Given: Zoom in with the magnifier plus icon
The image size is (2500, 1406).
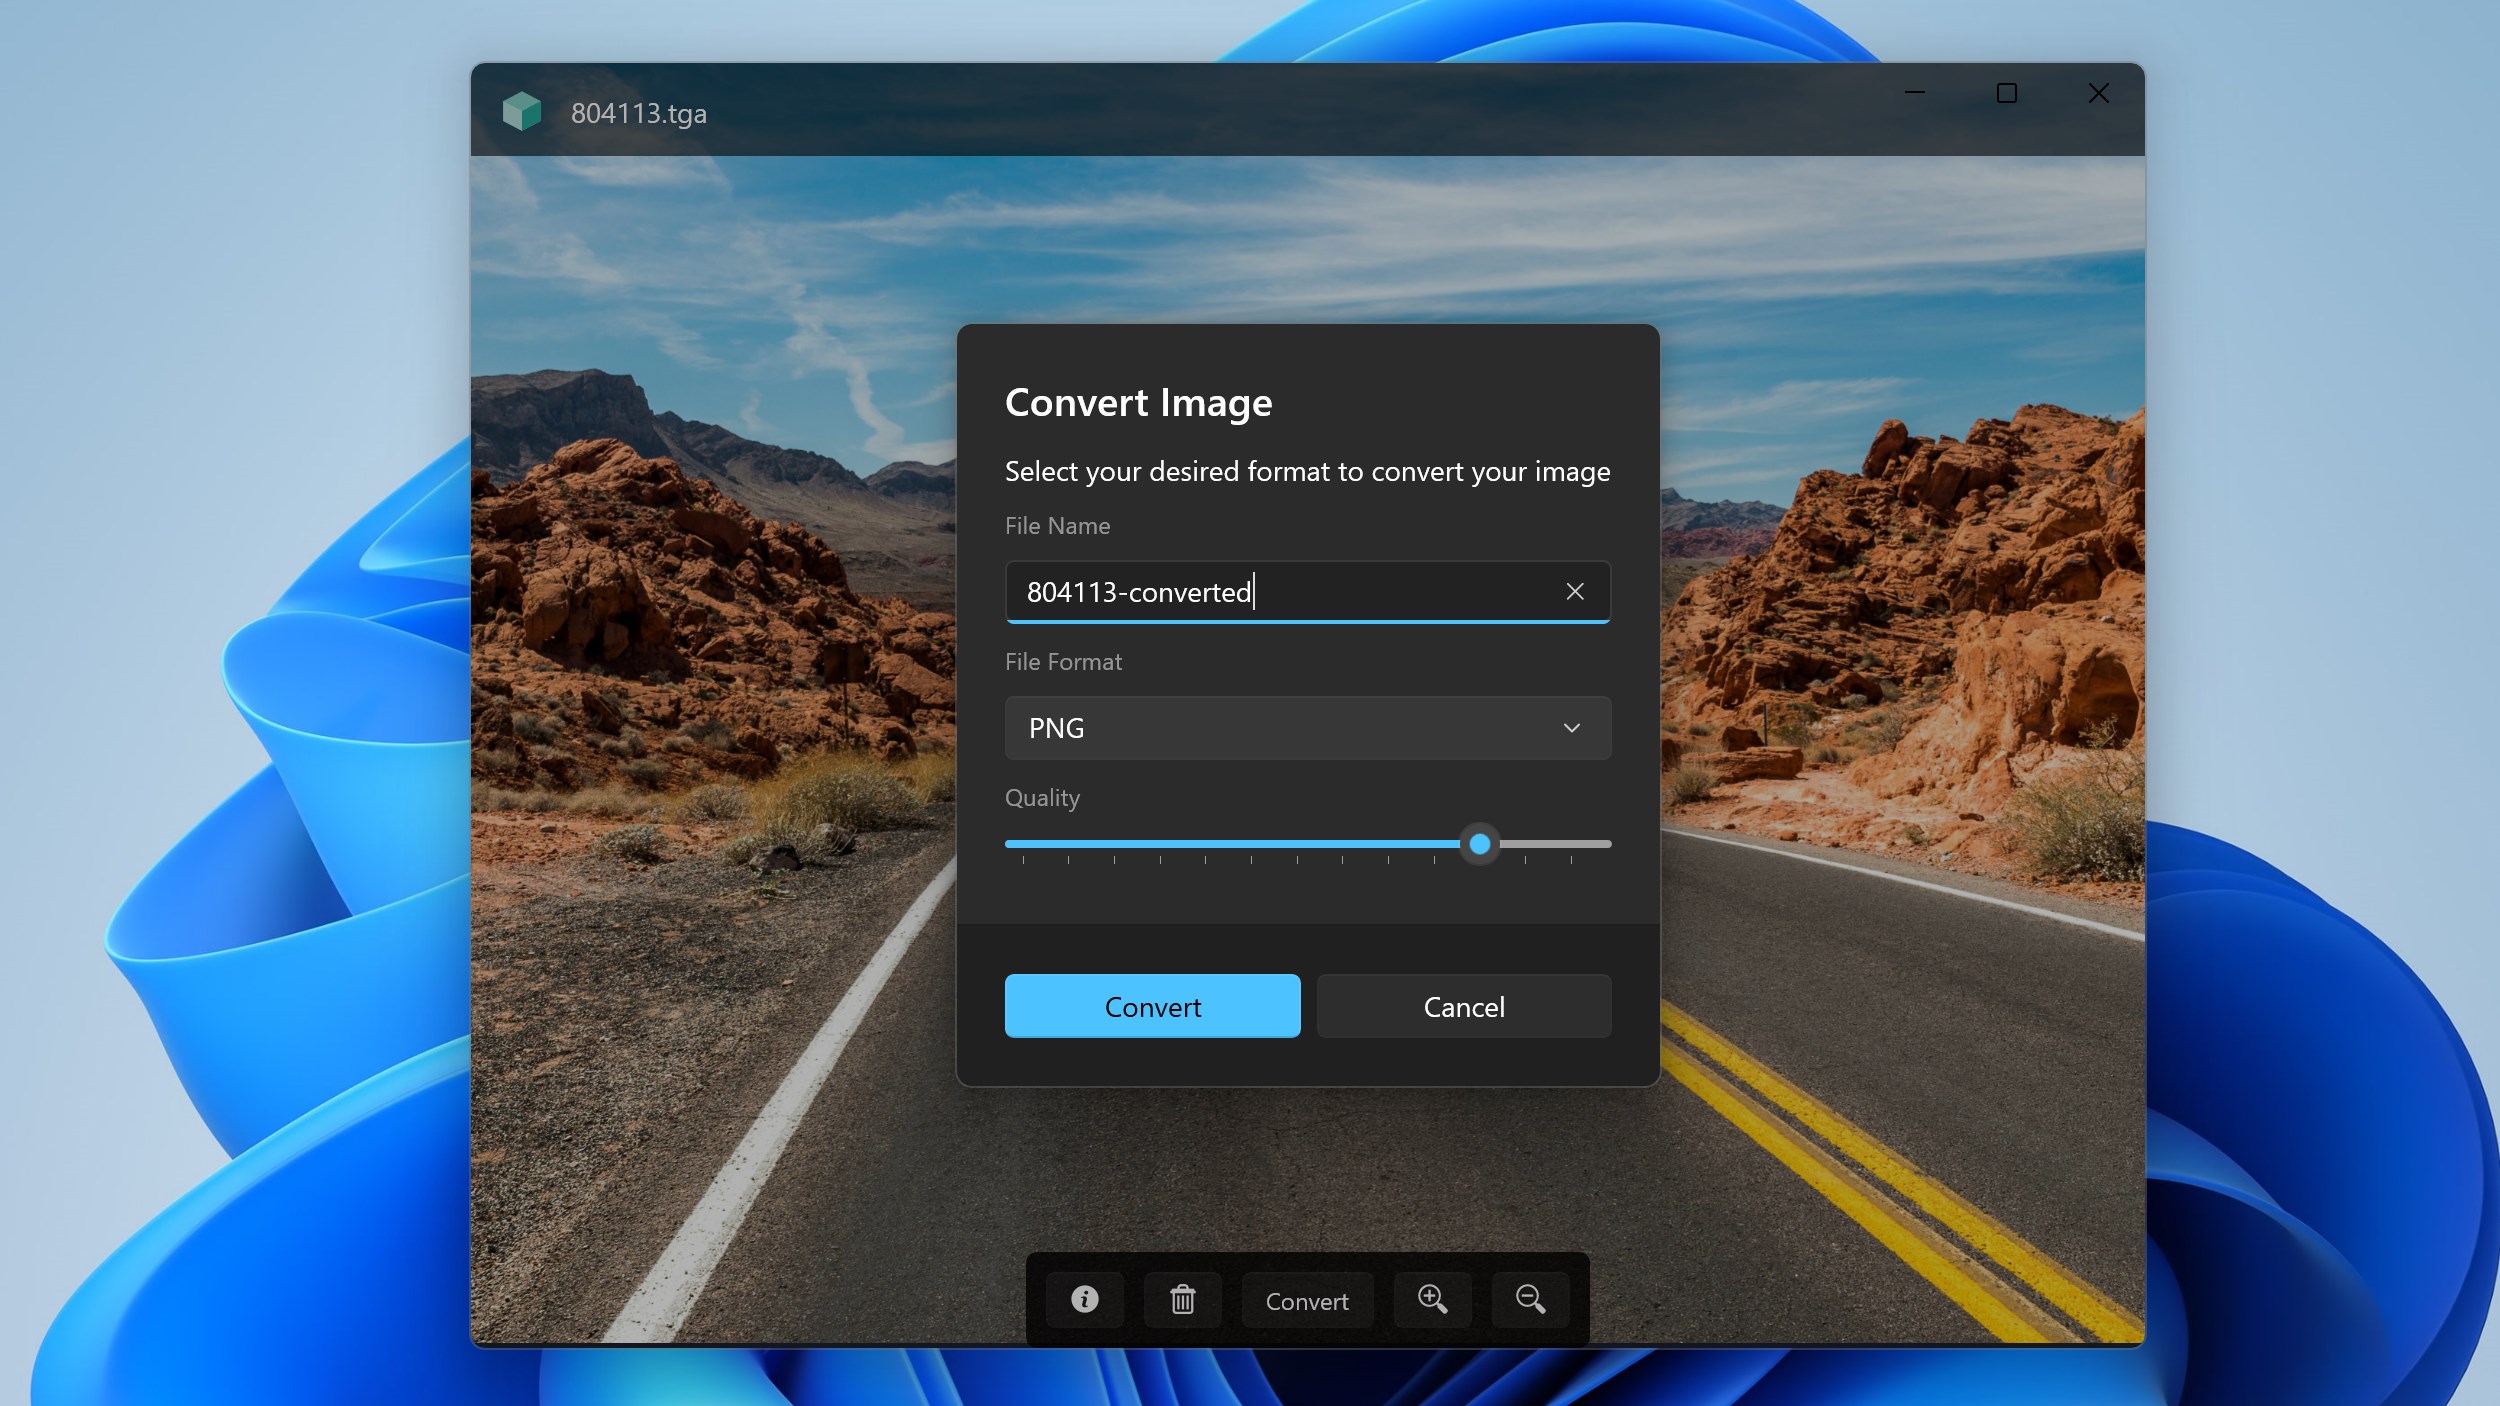Looking at the screenshot, I should pos(1433,1300).
